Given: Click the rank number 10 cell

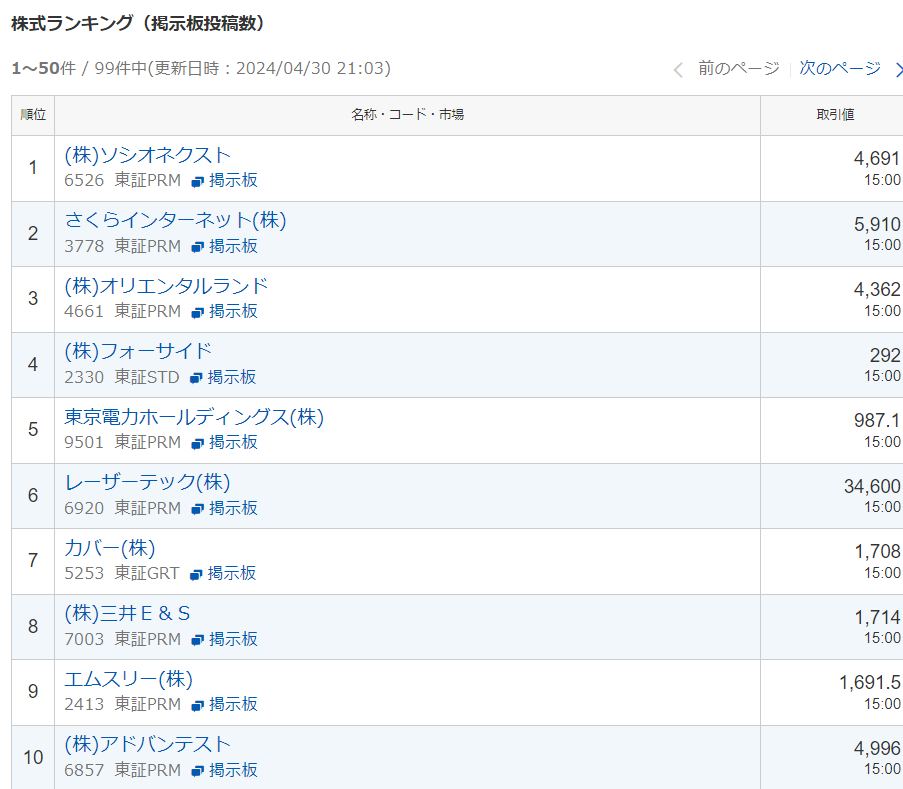Looking at the screenshot, I should pos(33,757).
